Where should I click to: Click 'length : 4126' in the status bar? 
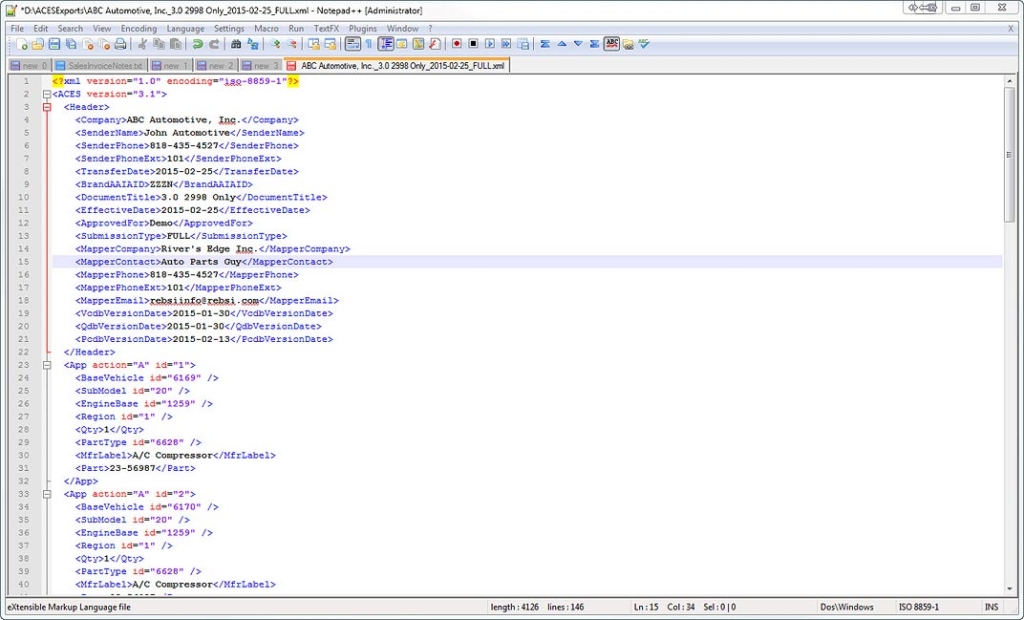point(515,607)
